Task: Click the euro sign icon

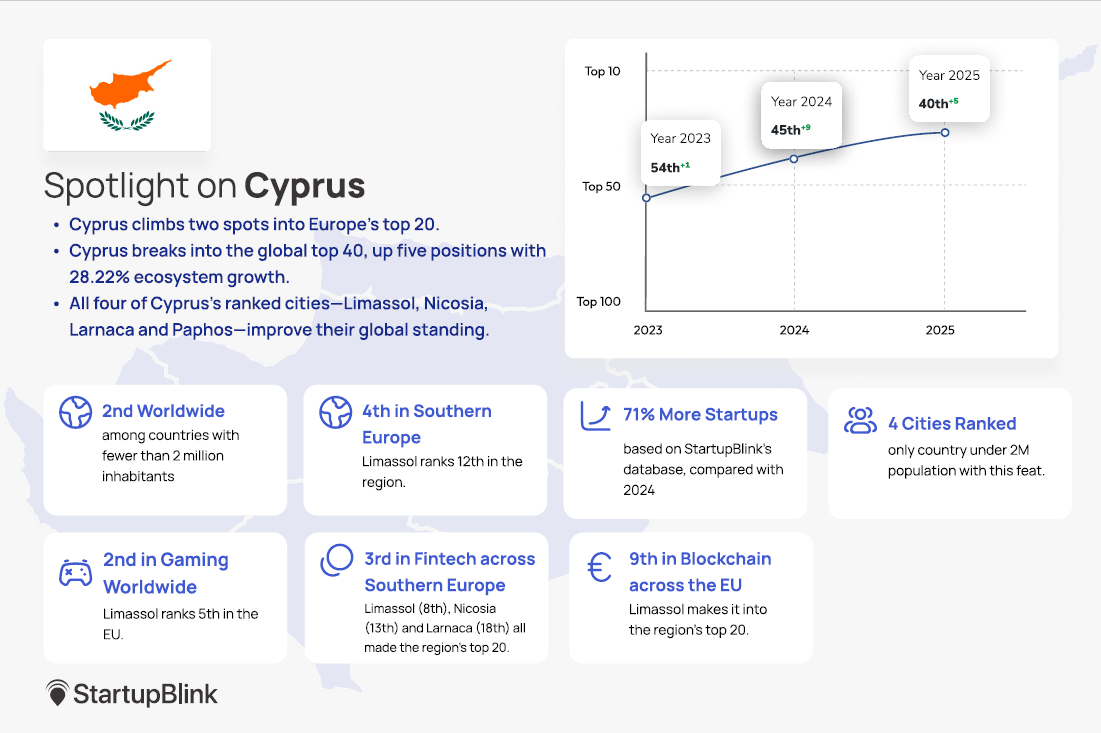Action: (x=600, y=567)
